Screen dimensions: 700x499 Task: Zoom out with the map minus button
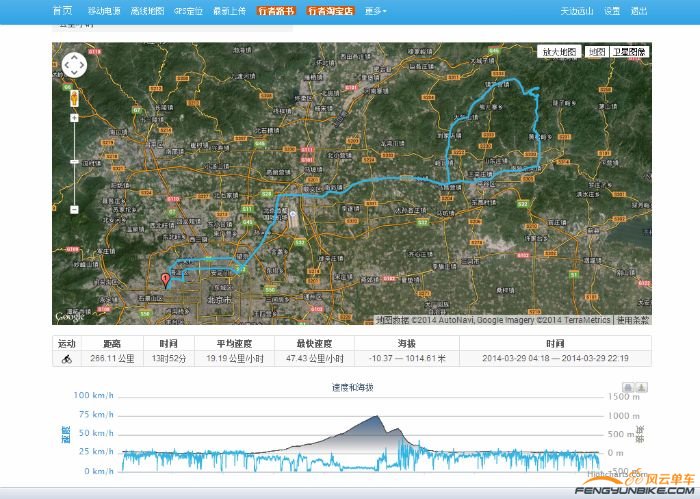point(74,208)
